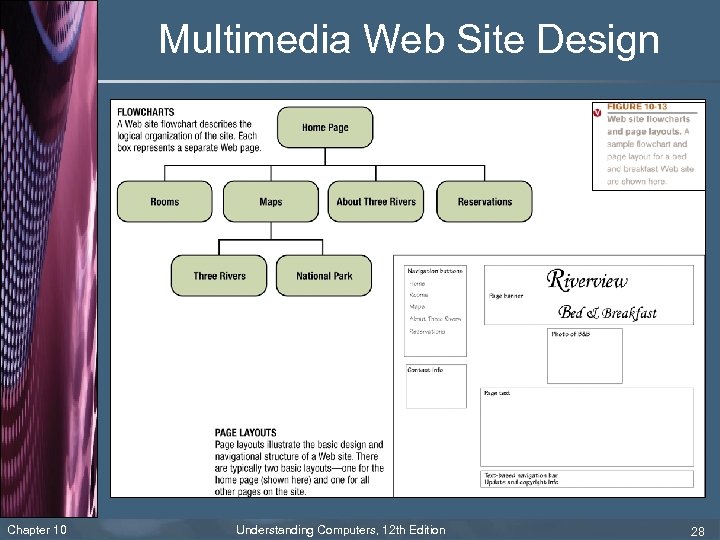
Task: Click the page layouts description paragraph
Action: 299,468
